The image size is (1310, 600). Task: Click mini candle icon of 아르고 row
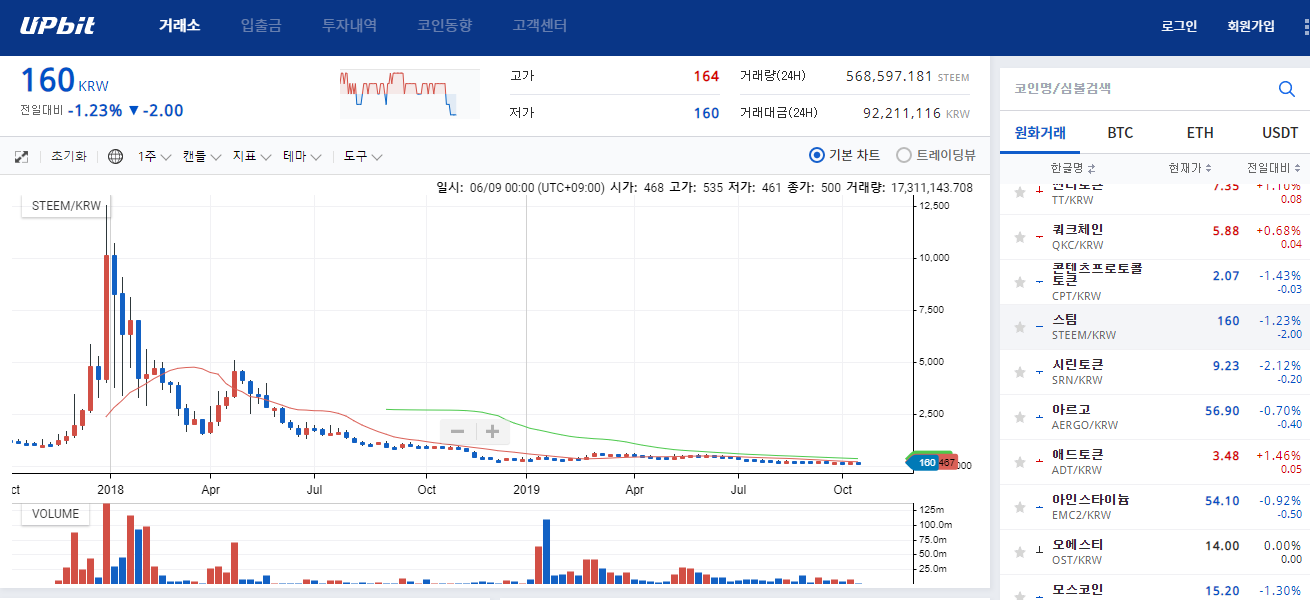pos(1039,417)
